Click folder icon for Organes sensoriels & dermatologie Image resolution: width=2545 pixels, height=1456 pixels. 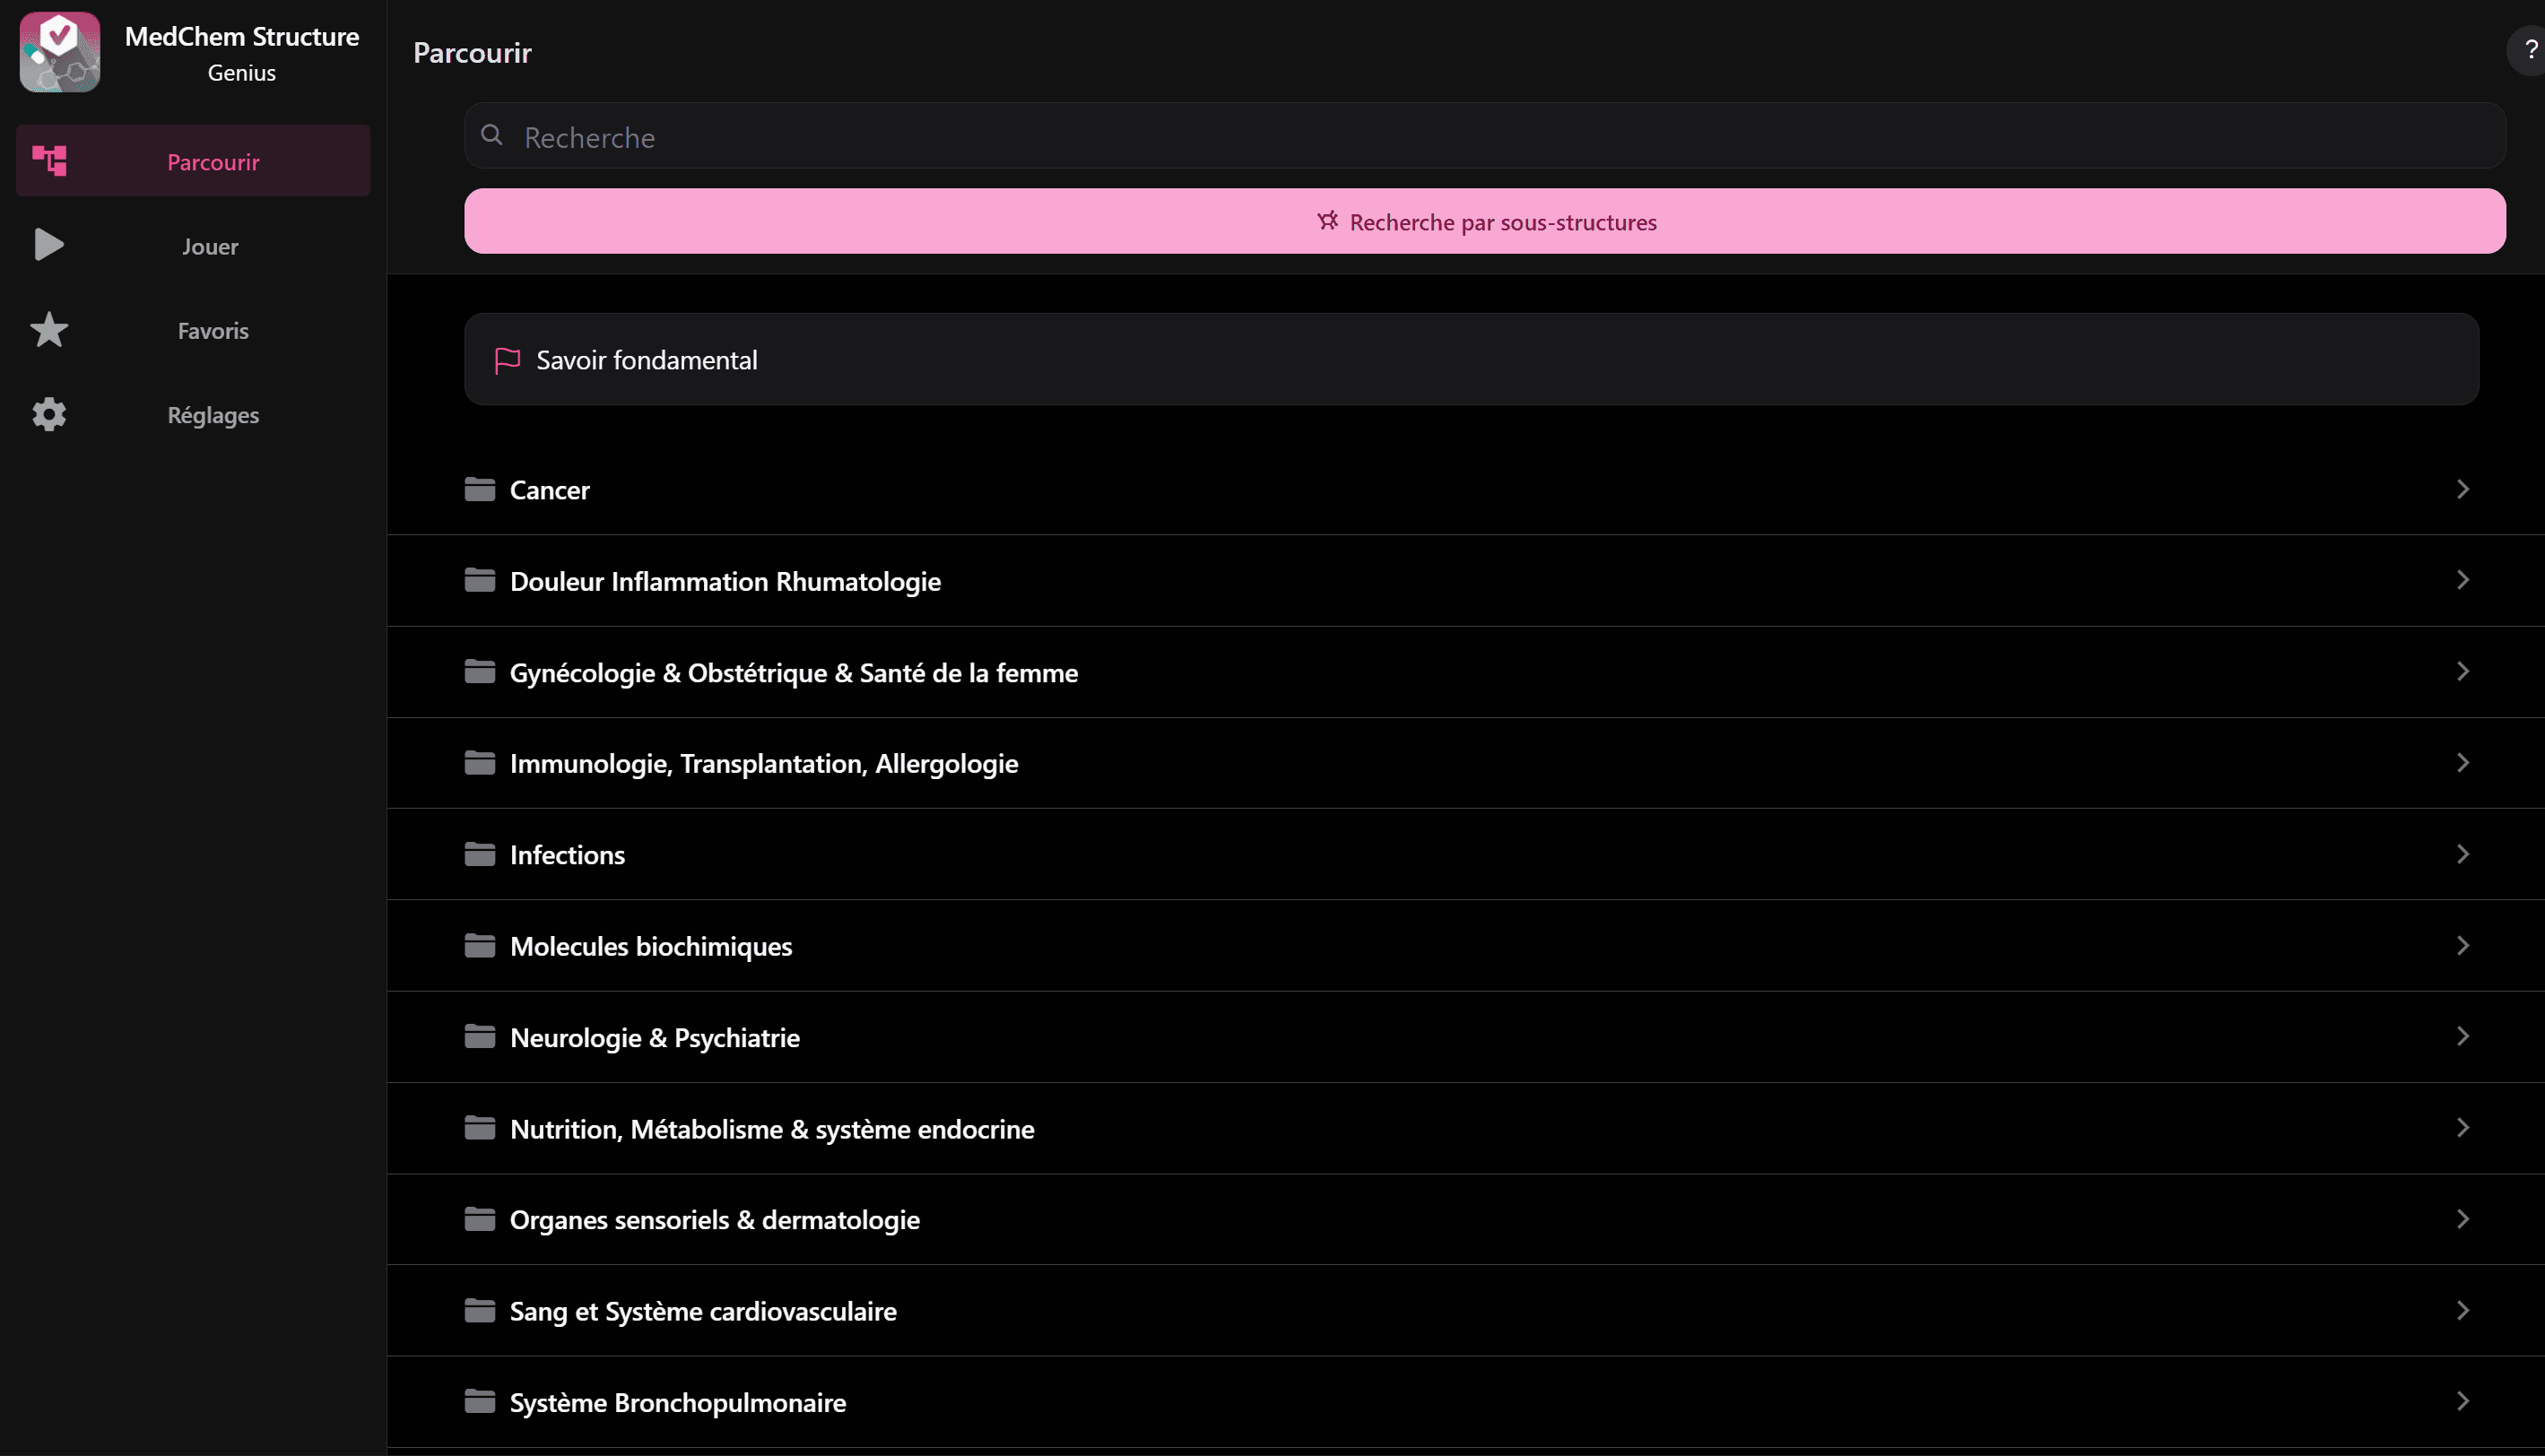coord(480,1219)
